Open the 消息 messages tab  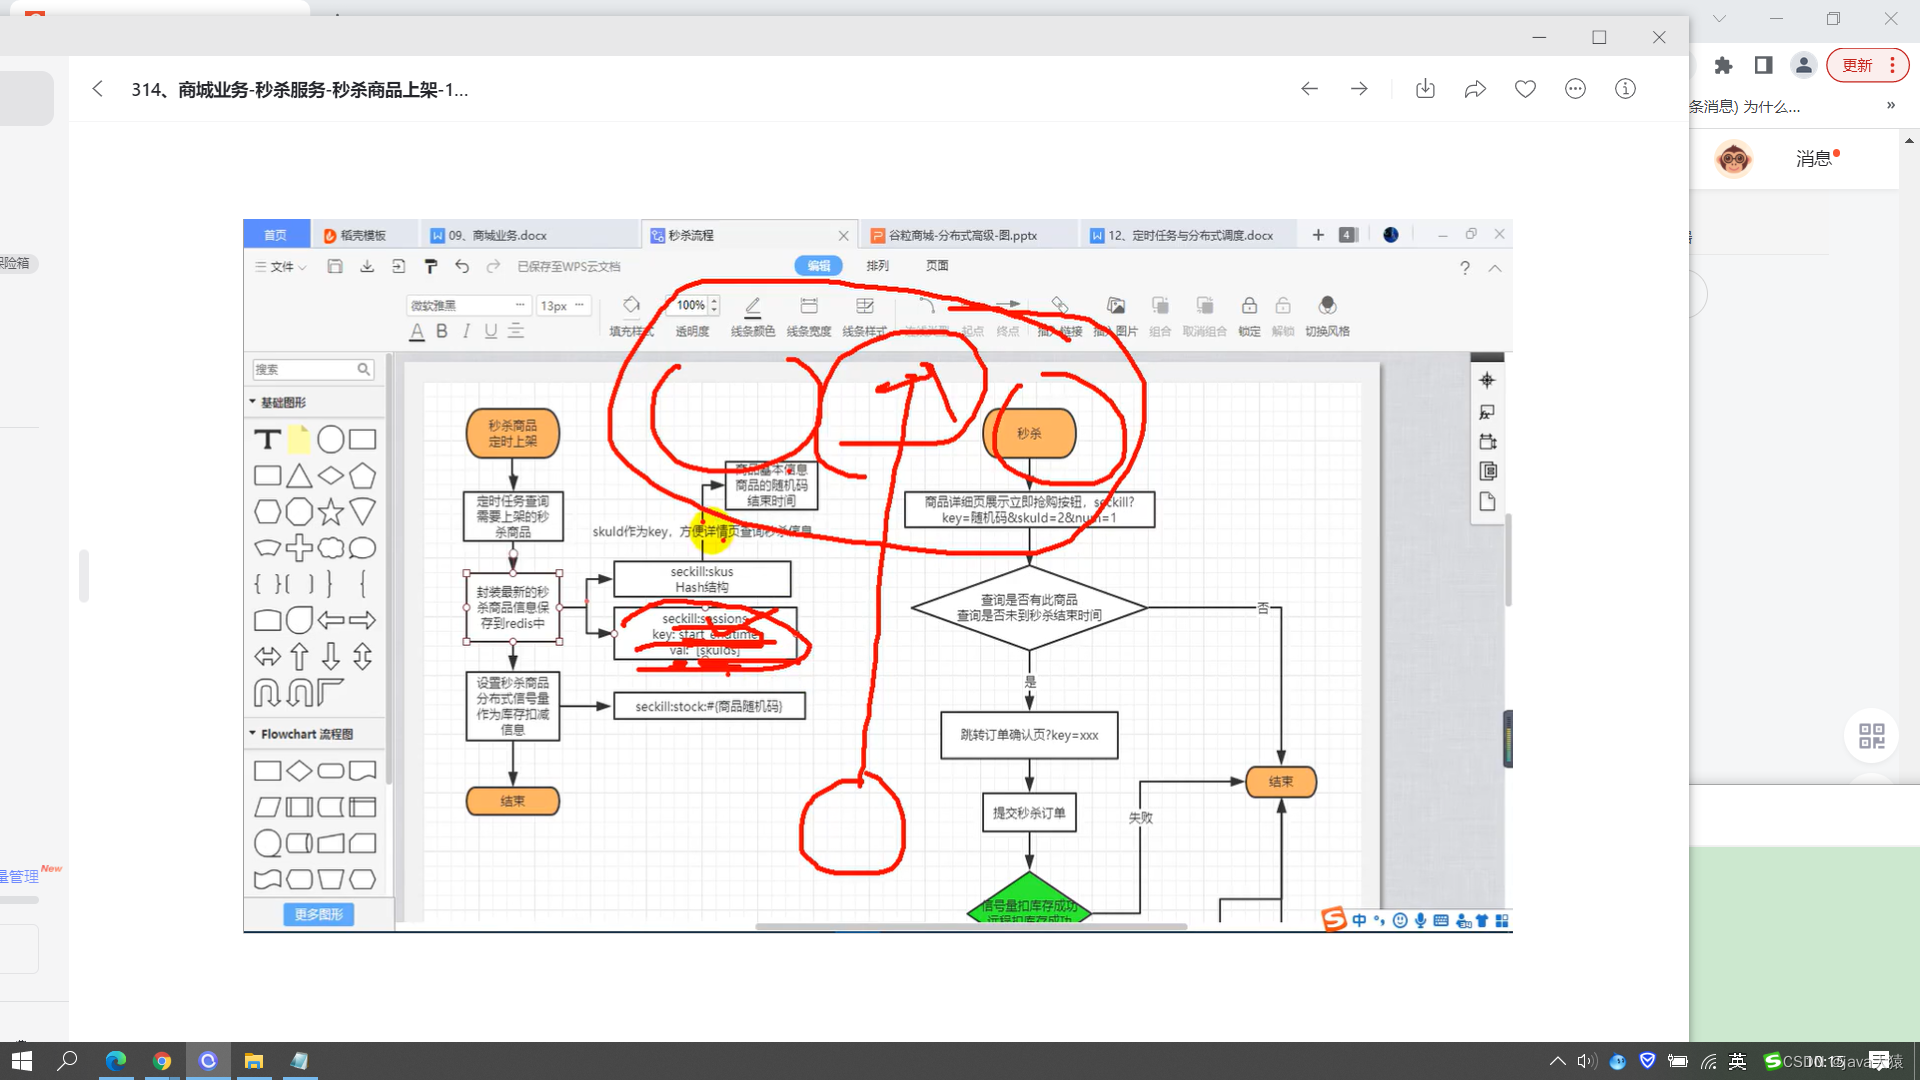point(1813,158)
